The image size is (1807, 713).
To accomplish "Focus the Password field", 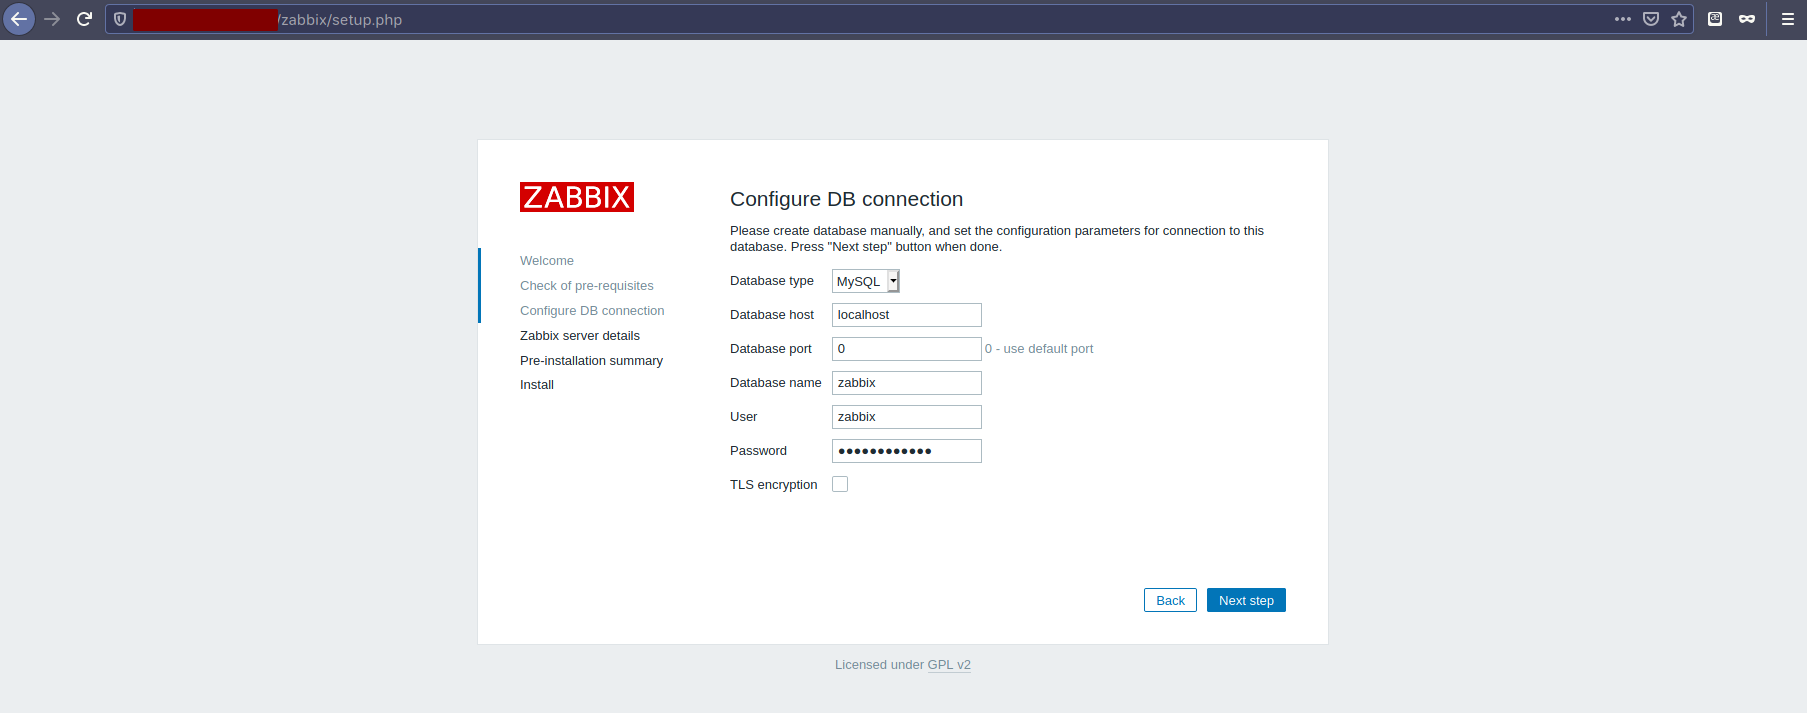I will pos(907,451).
